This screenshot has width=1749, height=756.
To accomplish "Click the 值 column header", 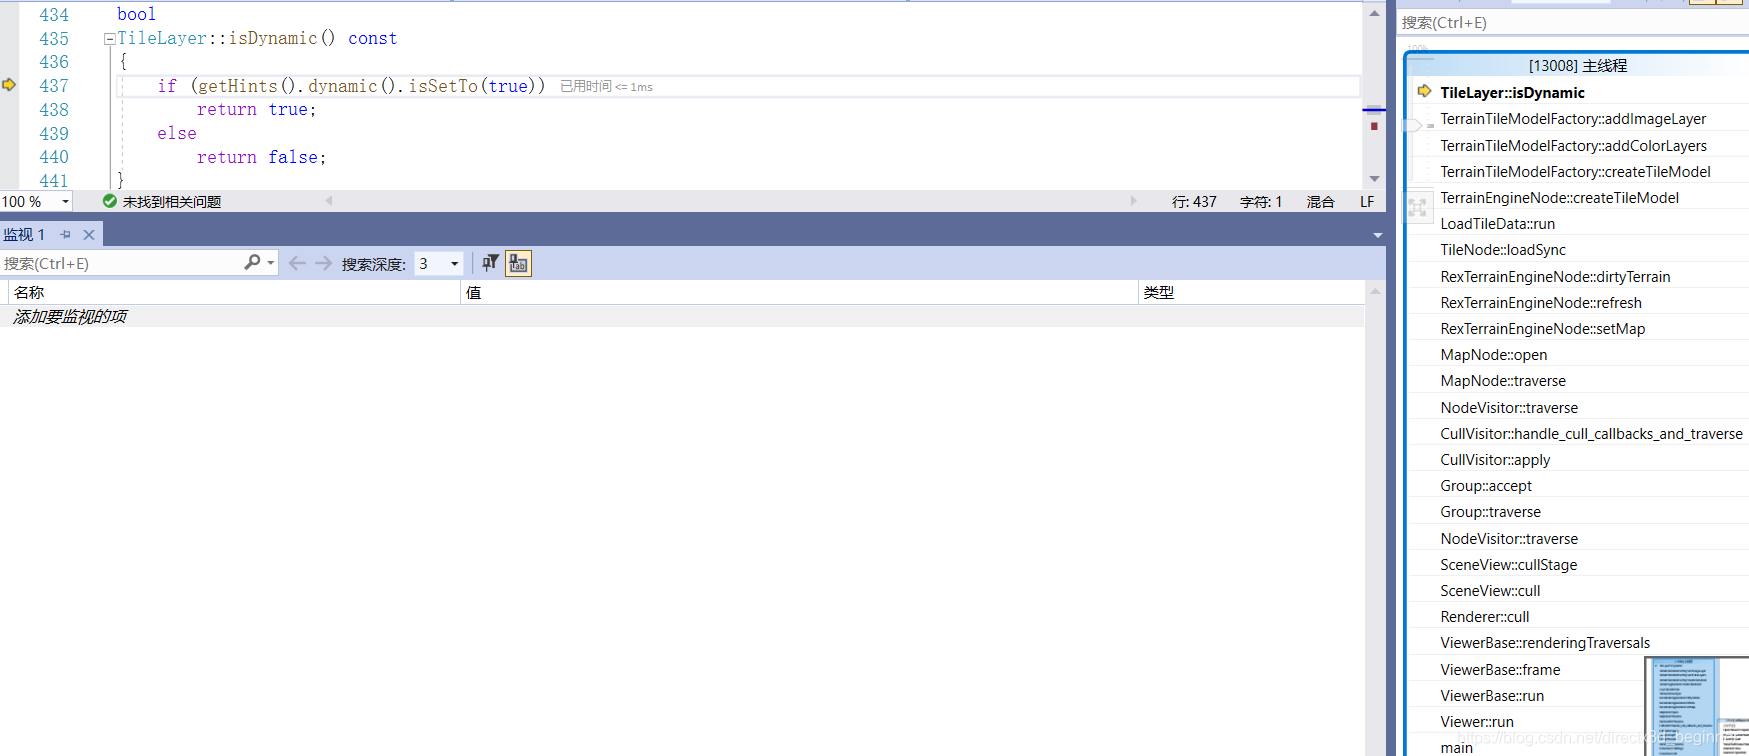I will pyautogui.click(x=799, y=292).
